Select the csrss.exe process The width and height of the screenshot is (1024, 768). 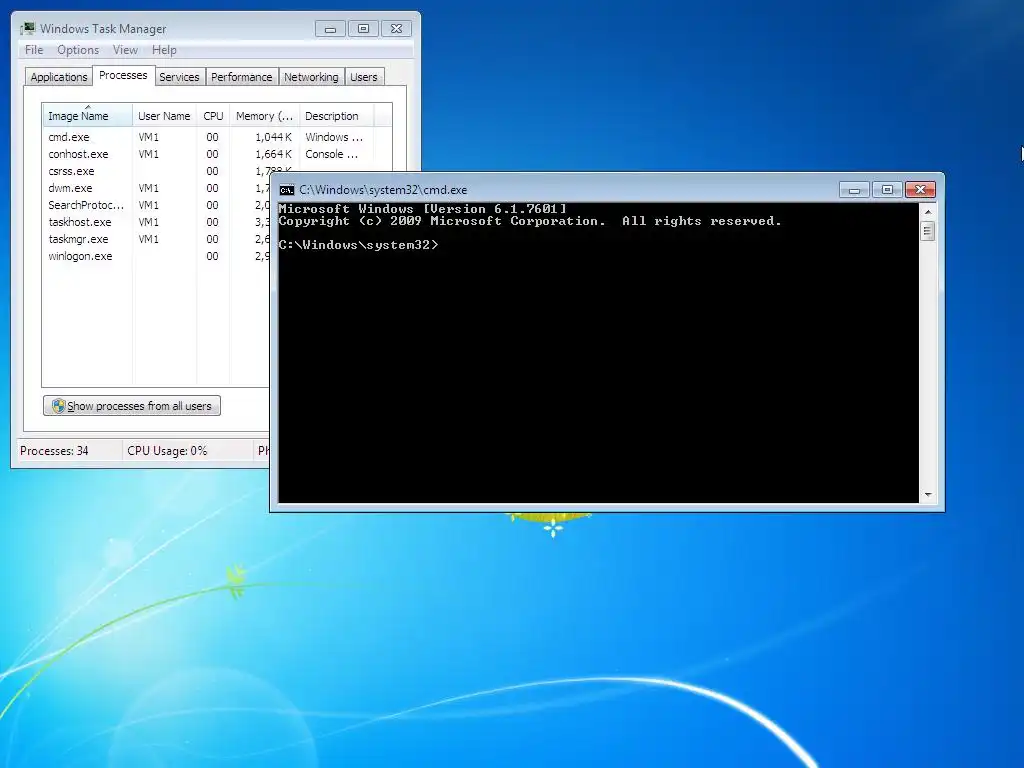157,171
